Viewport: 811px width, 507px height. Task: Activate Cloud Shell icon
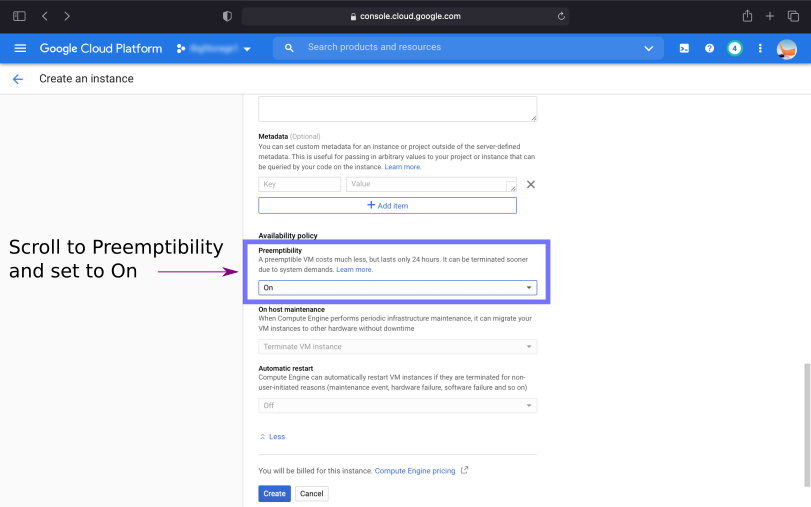click(x=684, y=48)
